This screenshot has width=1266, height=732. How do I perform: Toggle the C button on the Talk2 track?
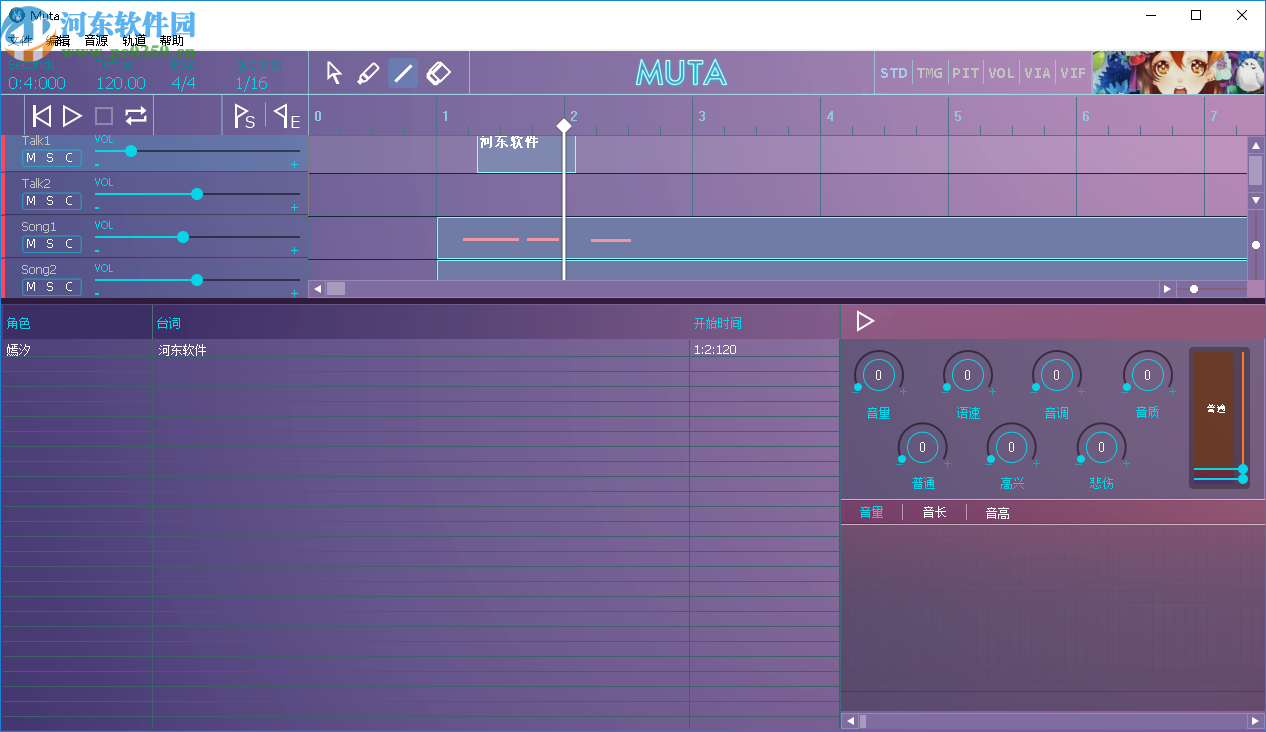(67, 200)
